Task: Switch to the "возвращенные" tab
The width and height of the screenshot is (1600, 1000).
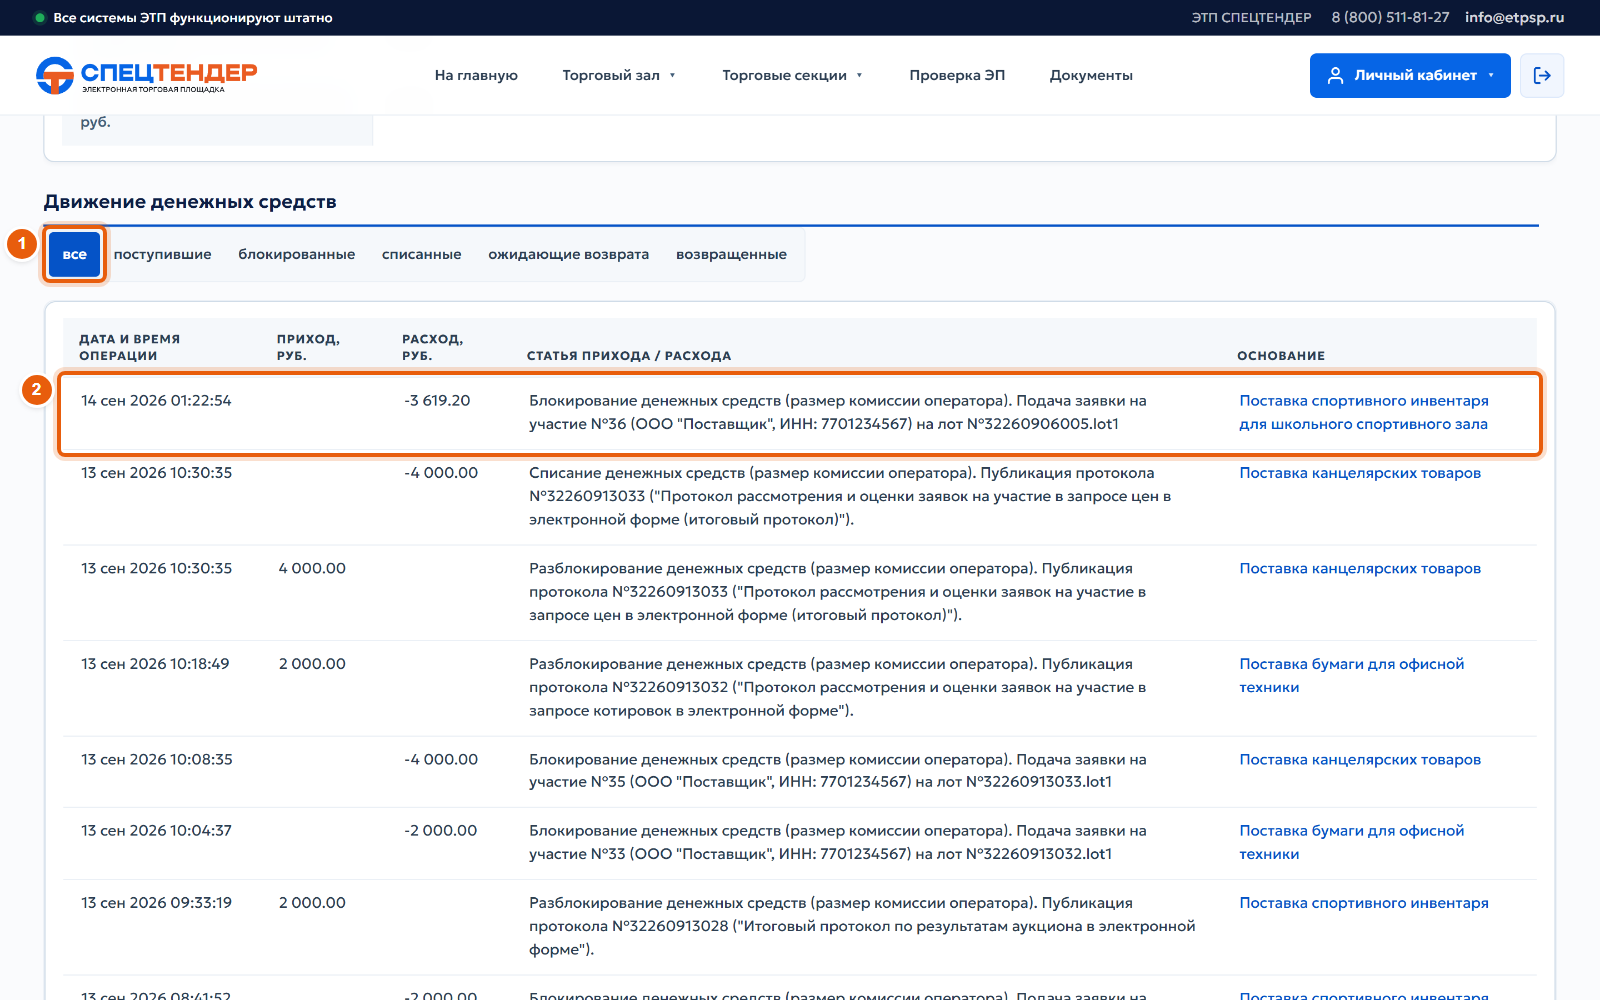Action: click(x=732, y=255)
